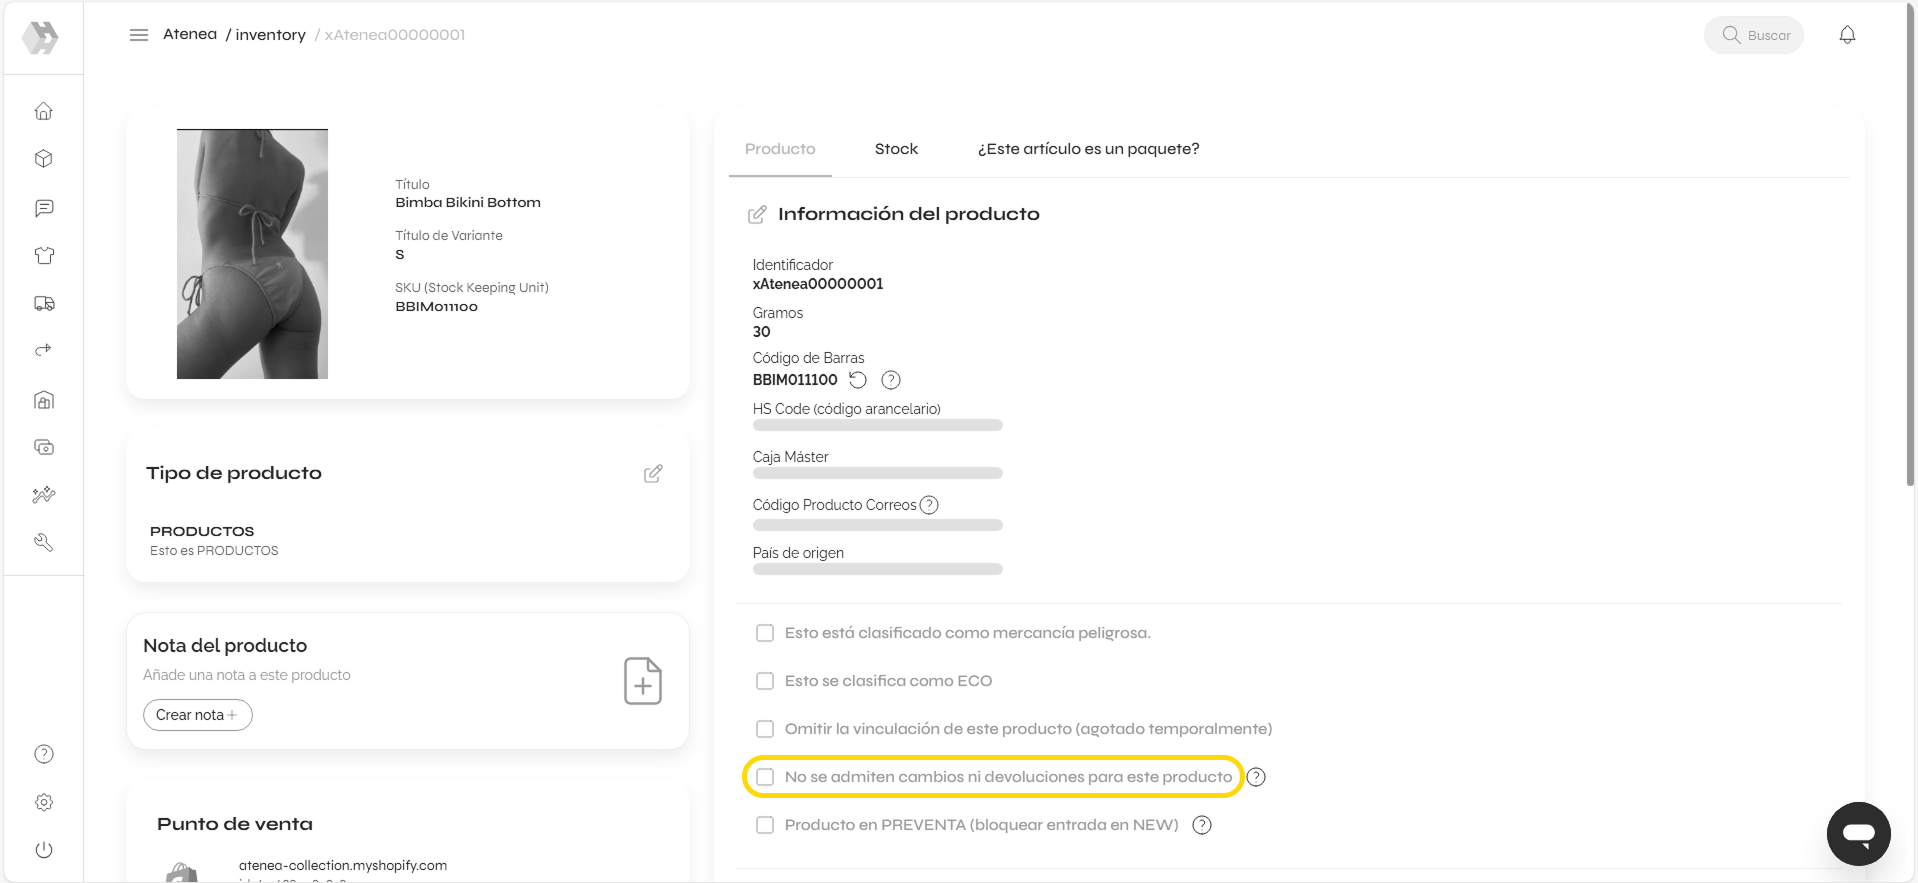Image resolution: width=1918 pixels, height=883 pixels.
Task: Enable the PREVENTA product checkbox
Action: (765, 825)
